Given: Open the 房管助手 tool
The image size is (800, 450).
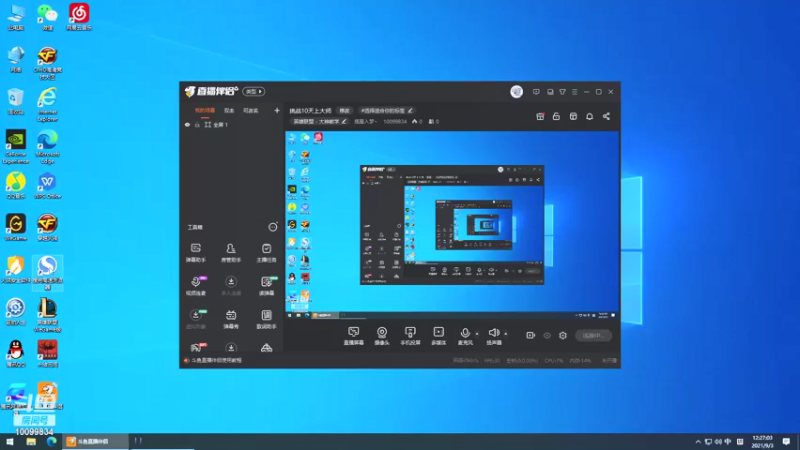Looking at the screenshot, I should 231,253.
